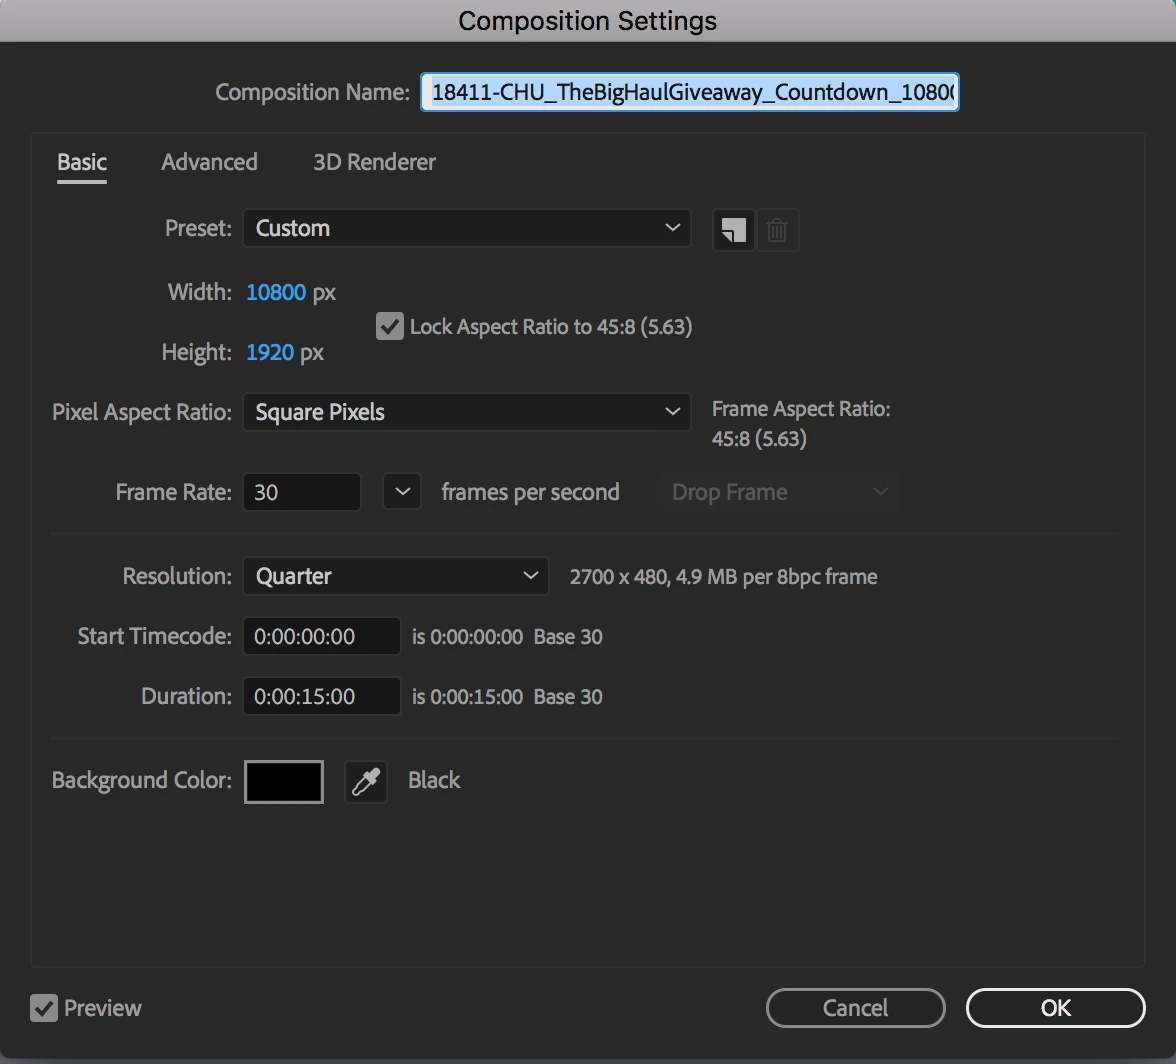Click the OK button
This screenshot has height=1064, width=1176.
[x=1055, y=1008]
